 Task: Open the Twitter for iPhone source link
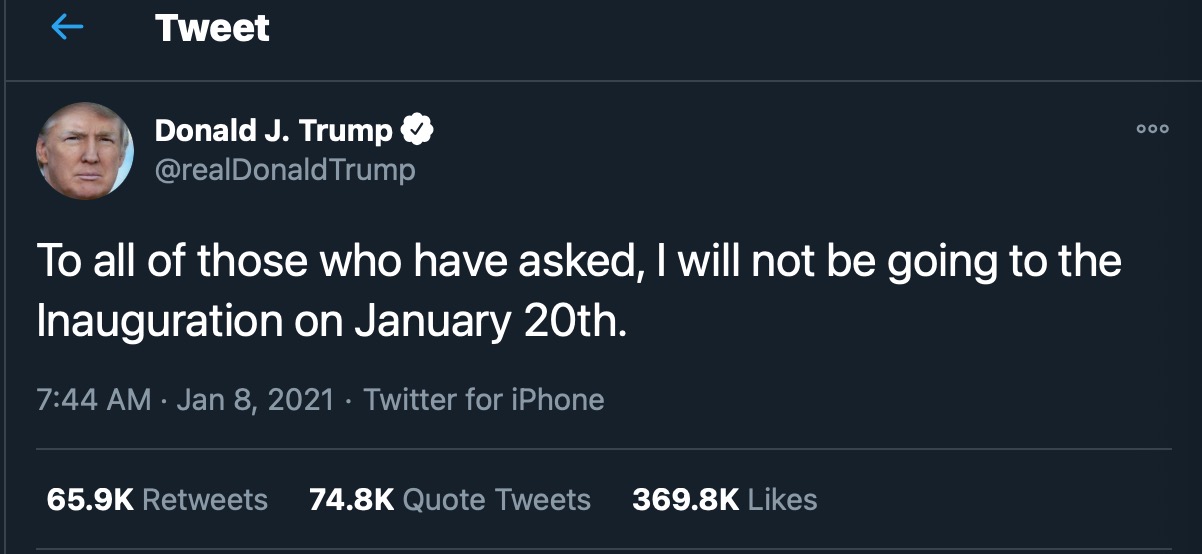coord(484,400)
